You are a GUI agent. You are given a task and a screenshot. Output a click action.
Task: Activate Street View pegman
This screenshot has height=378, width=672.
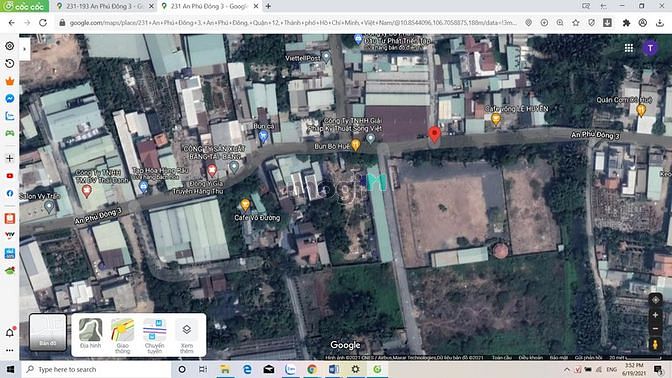point(655,344)
